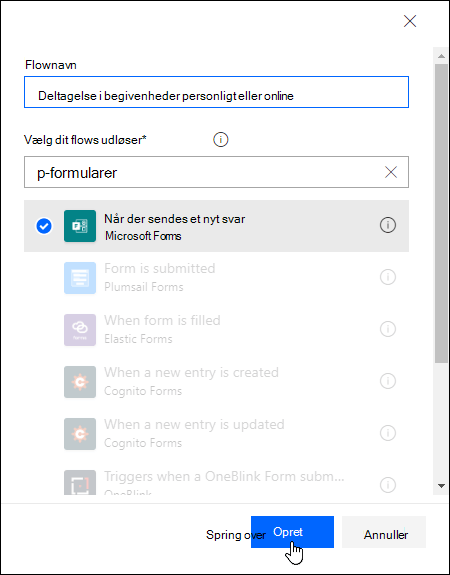This screenshot has width=450, height=575.
Task: Select When a new entry is created
Action: tap(216, 382)
